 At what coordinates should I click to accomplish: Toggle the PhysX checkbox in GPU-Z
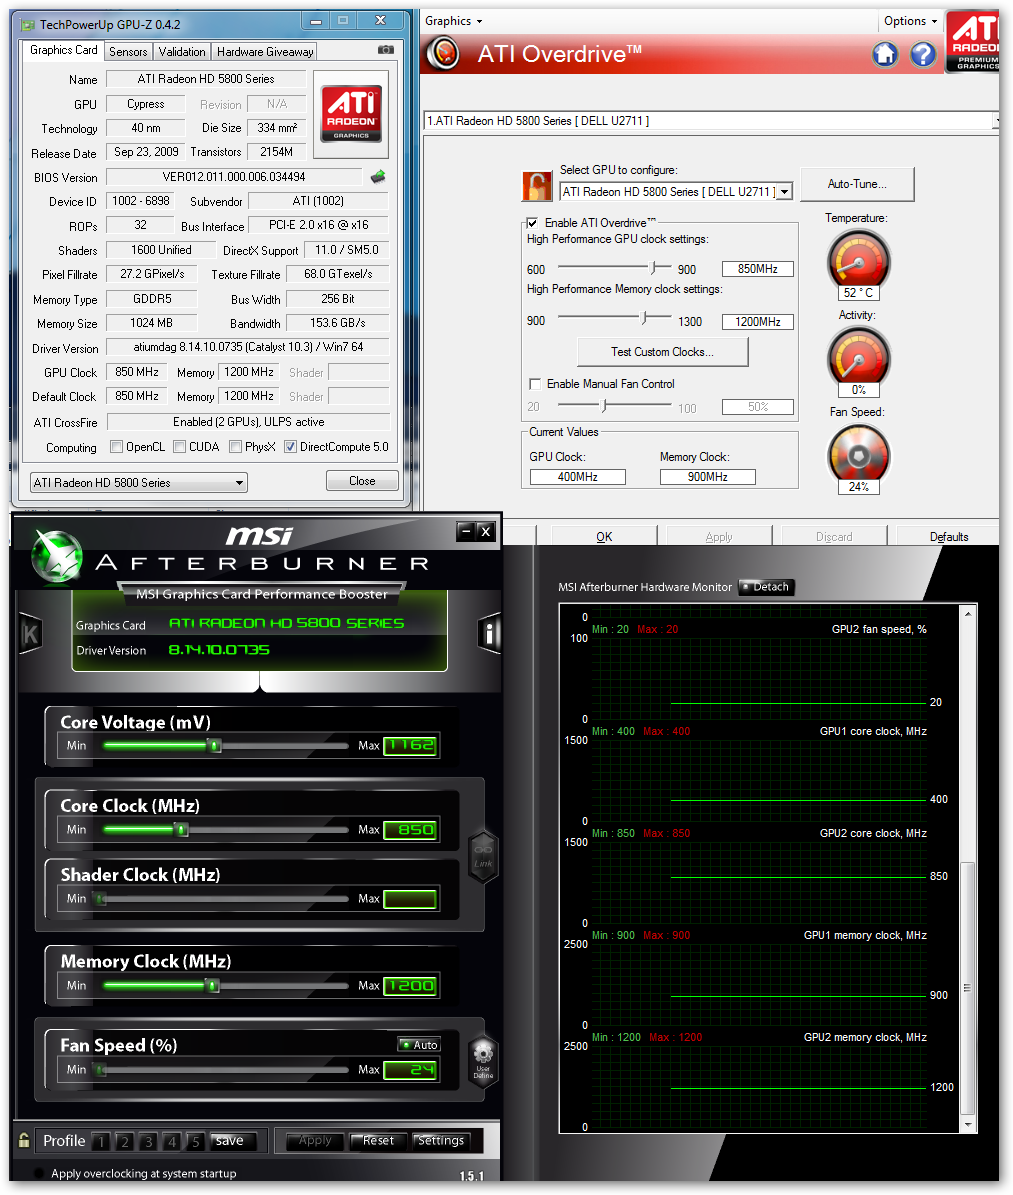click(x=236, y=447)
